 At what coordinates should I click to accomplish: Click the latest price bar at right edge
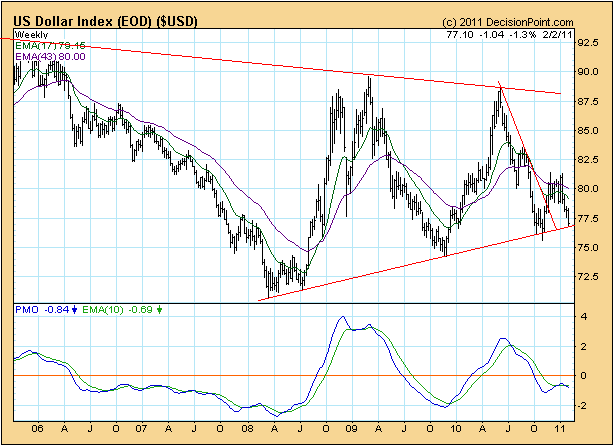[570, 218]
